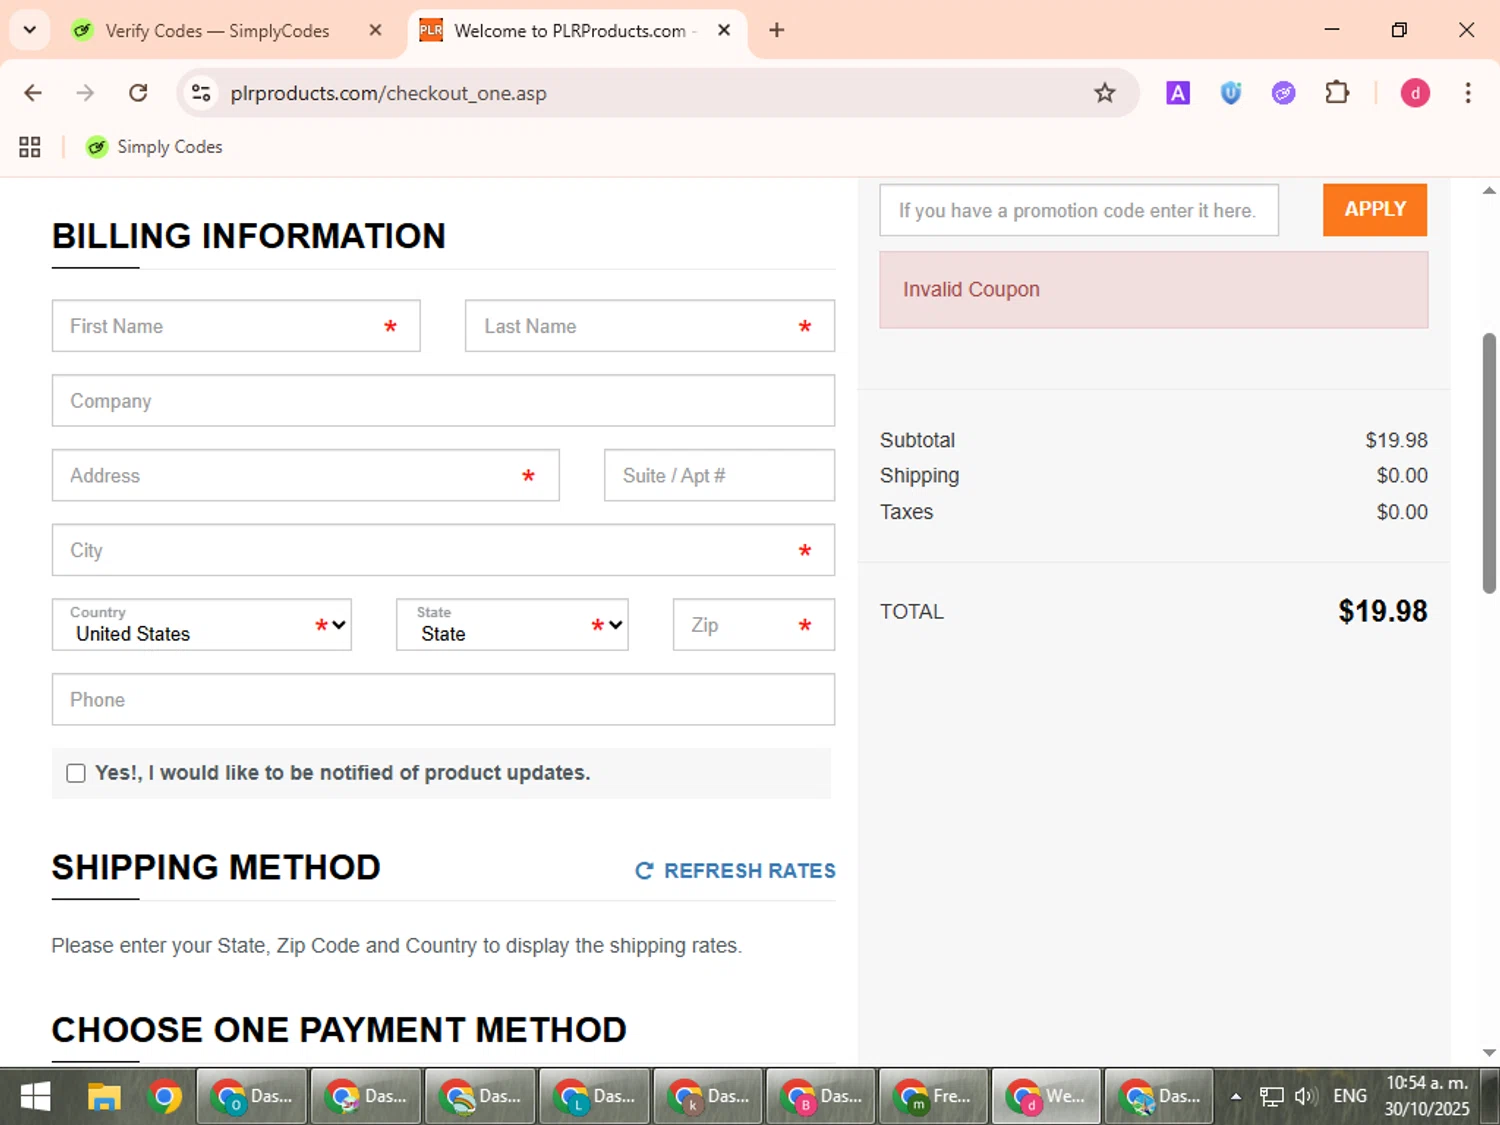The image size is (1500, 1125).
Task: Click the Subtotal $19.98 value
Action: (1396, 440)
